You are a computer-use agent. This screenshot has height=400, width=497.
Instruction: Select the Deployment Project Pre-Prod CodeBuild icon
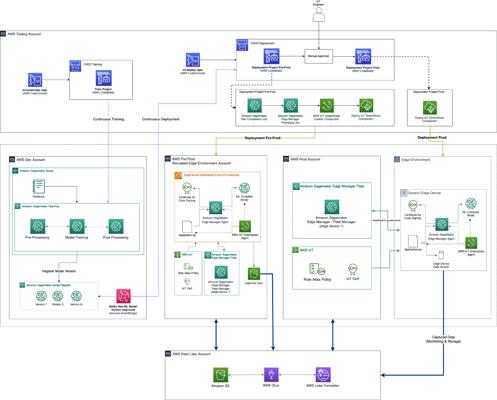[271, 56]
